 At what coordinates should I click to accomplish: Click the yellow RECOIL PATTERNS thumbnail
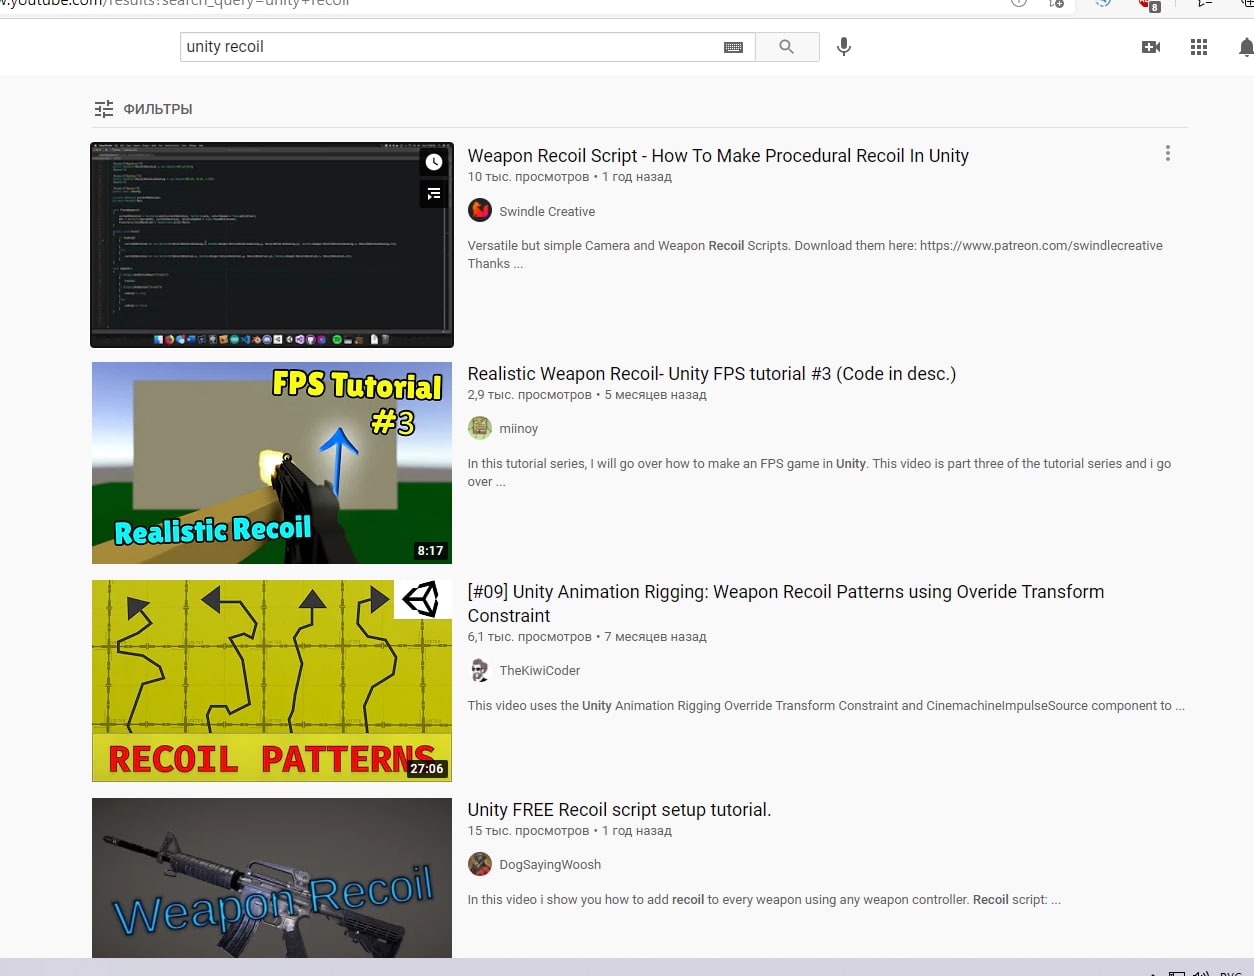click(x=272, y=681)
